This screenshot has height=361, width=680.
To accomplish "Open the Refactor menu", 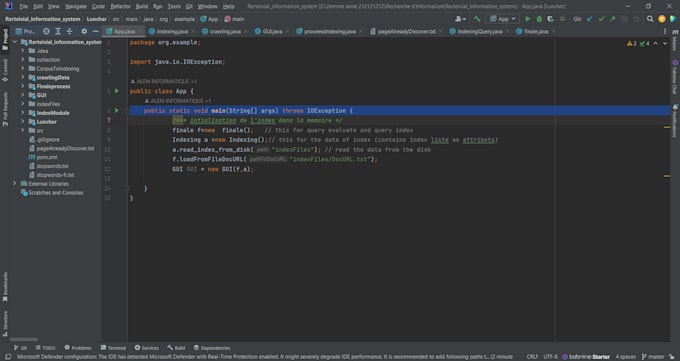I will coord(121,7).
